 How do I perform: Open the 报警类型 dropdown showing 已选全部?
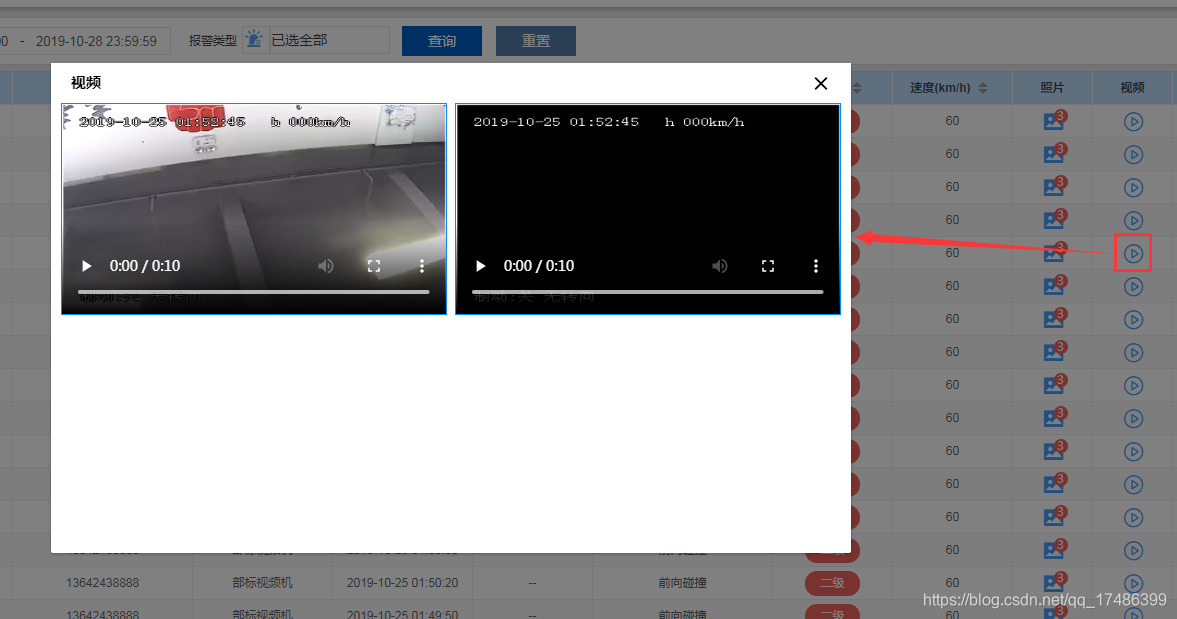(330, 40)
